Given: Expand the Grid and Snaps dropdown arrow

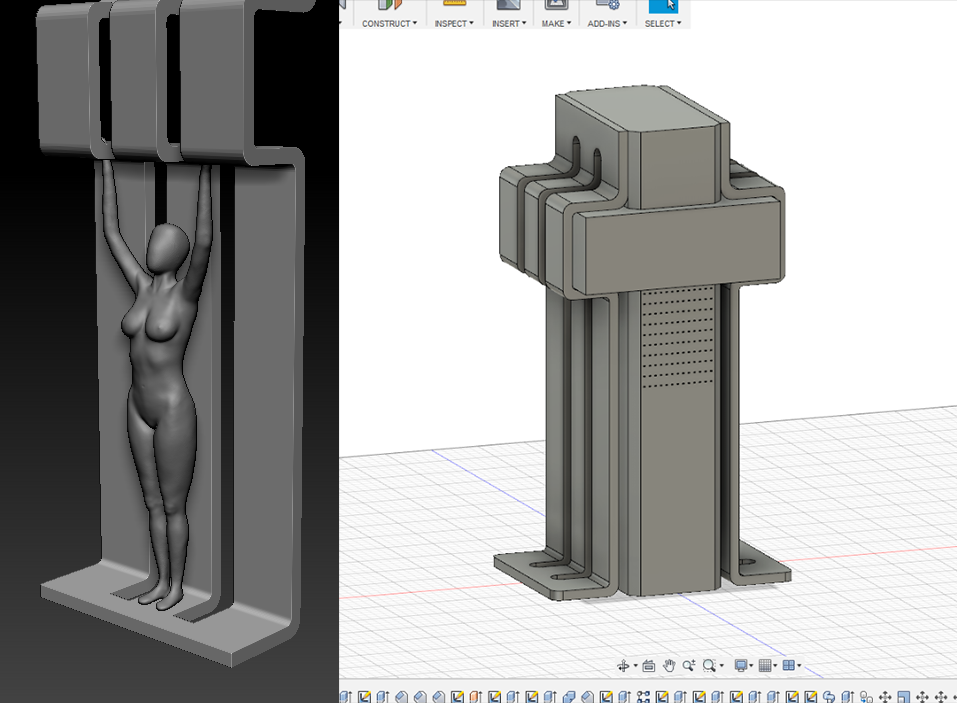Looking at the screenshot, I should click(776, 667).
